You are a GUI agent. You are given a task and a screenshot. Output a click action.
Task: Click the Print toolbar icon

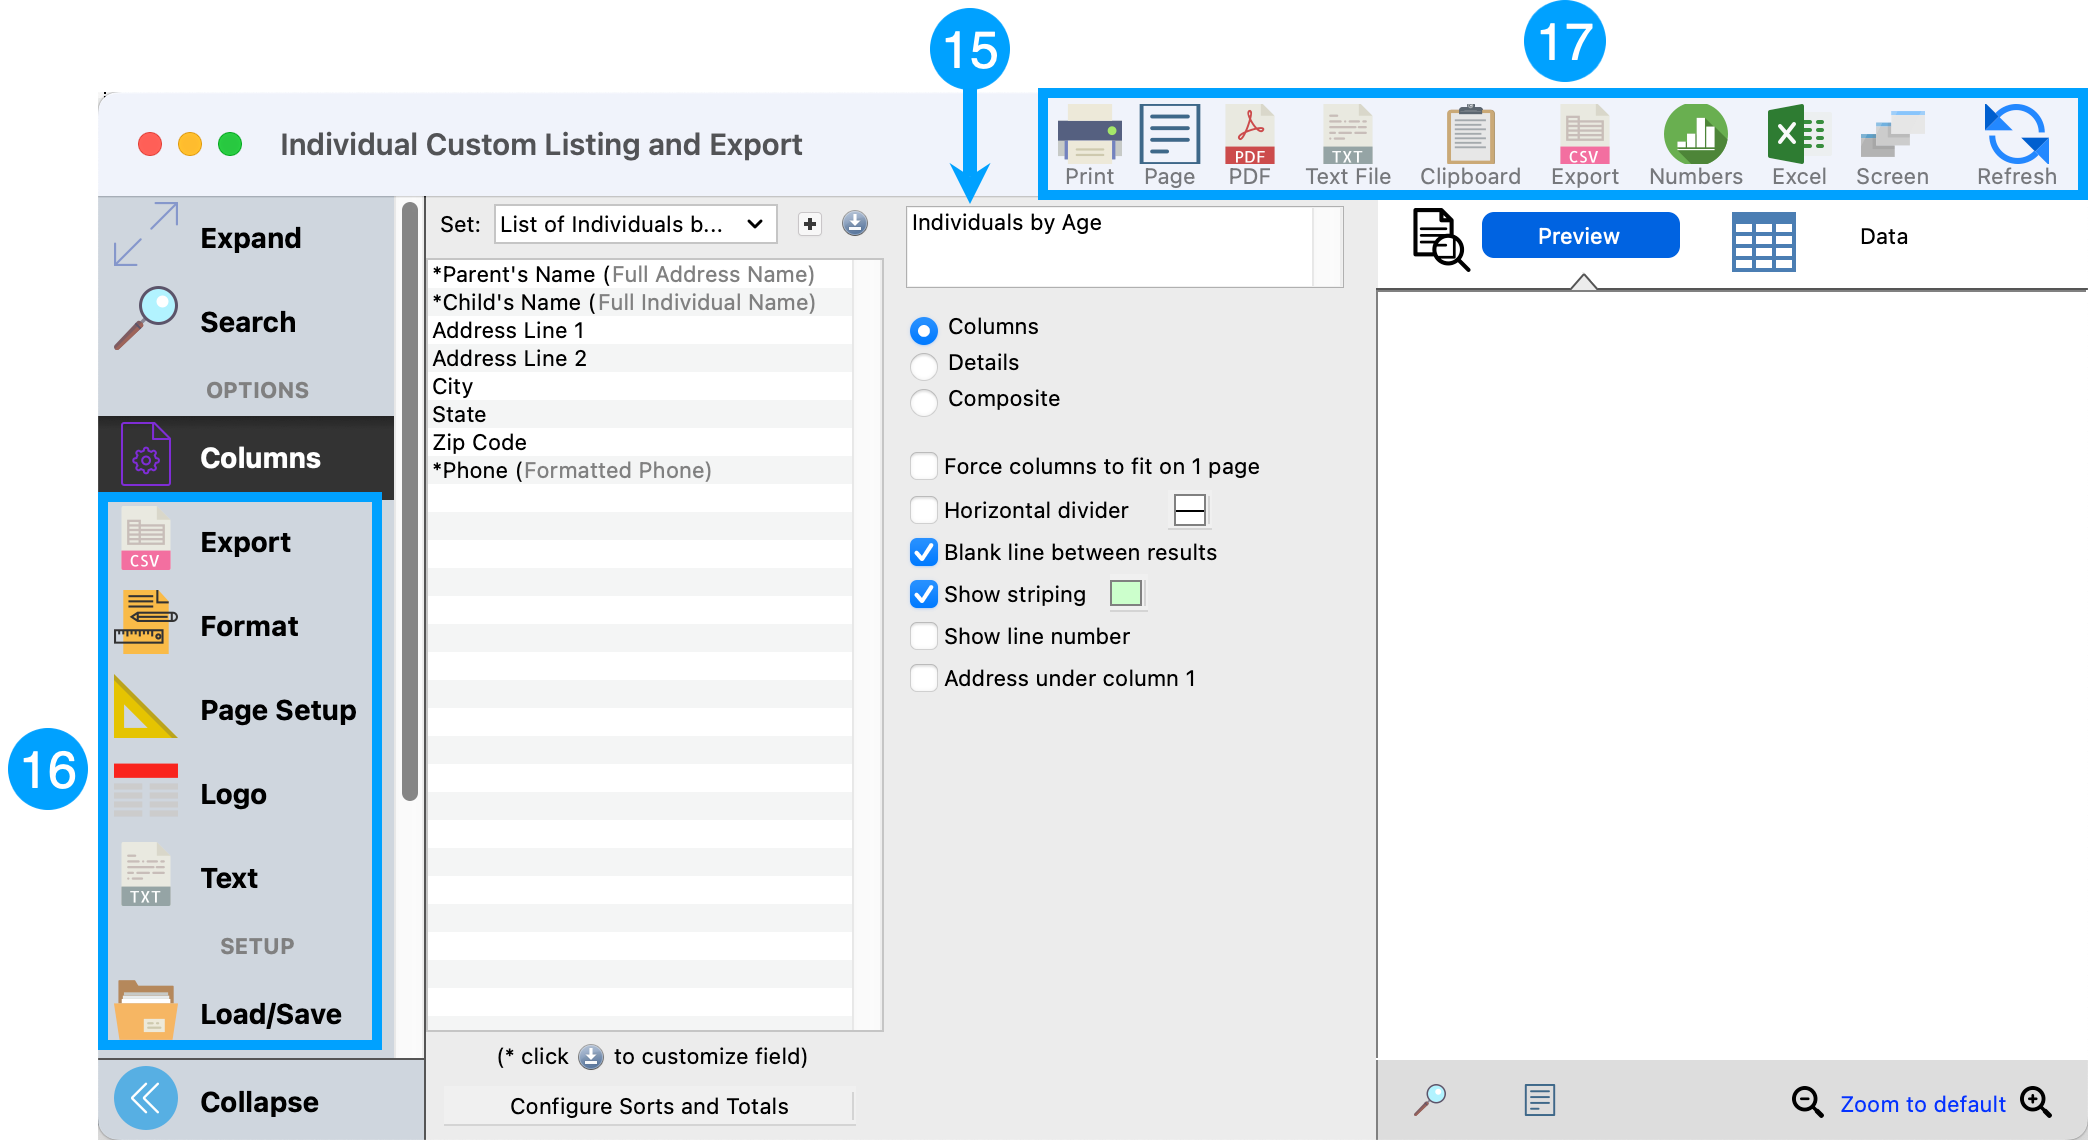(1089, 145)
